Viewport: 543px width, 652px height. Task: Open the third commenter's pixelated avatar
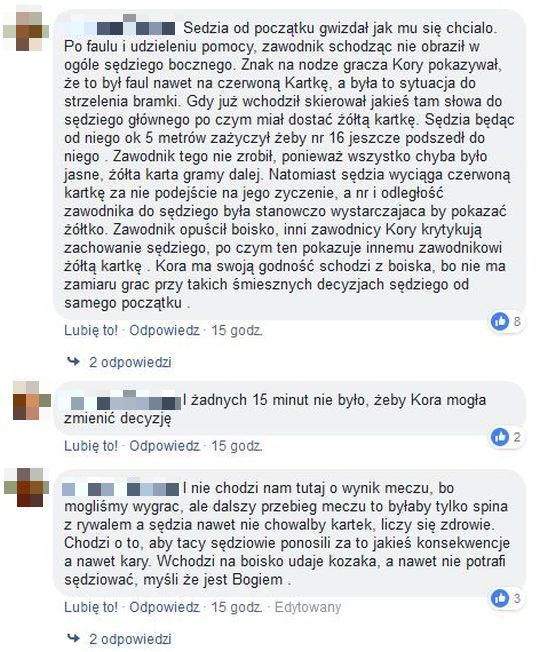click(x=26, y=487)
